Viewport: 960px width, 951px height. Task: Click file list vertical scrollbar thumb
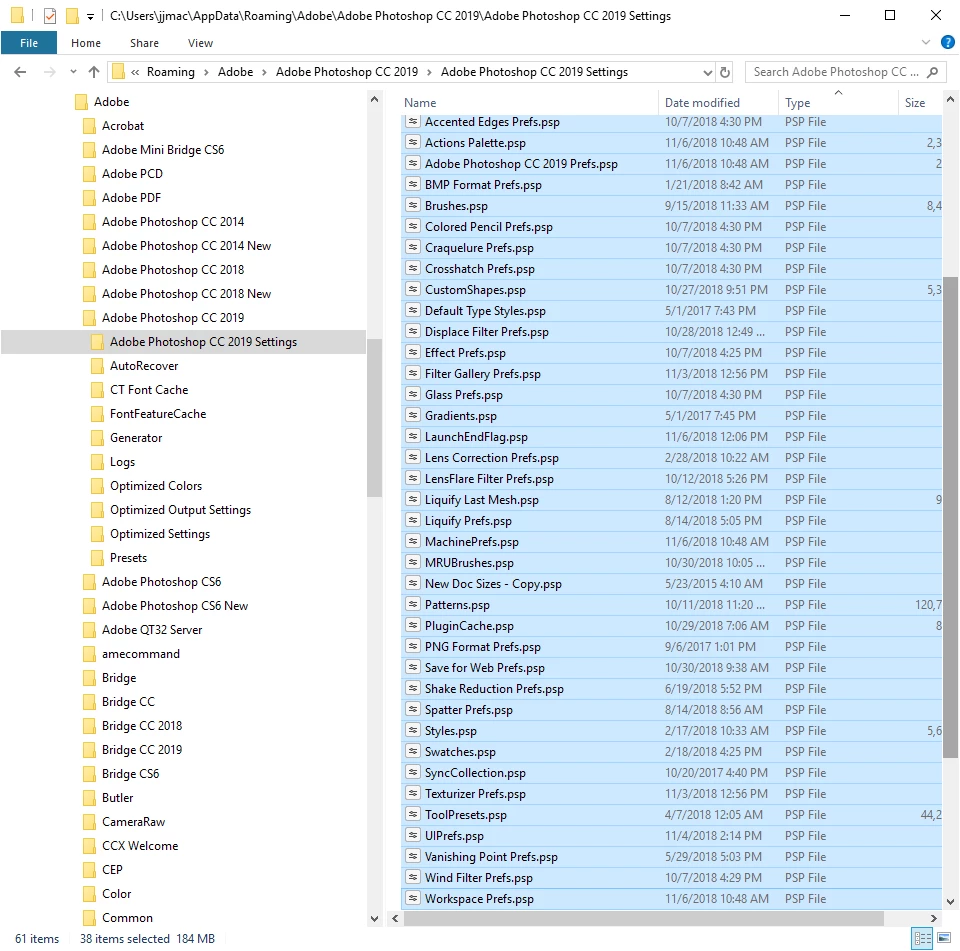(950, 517)
